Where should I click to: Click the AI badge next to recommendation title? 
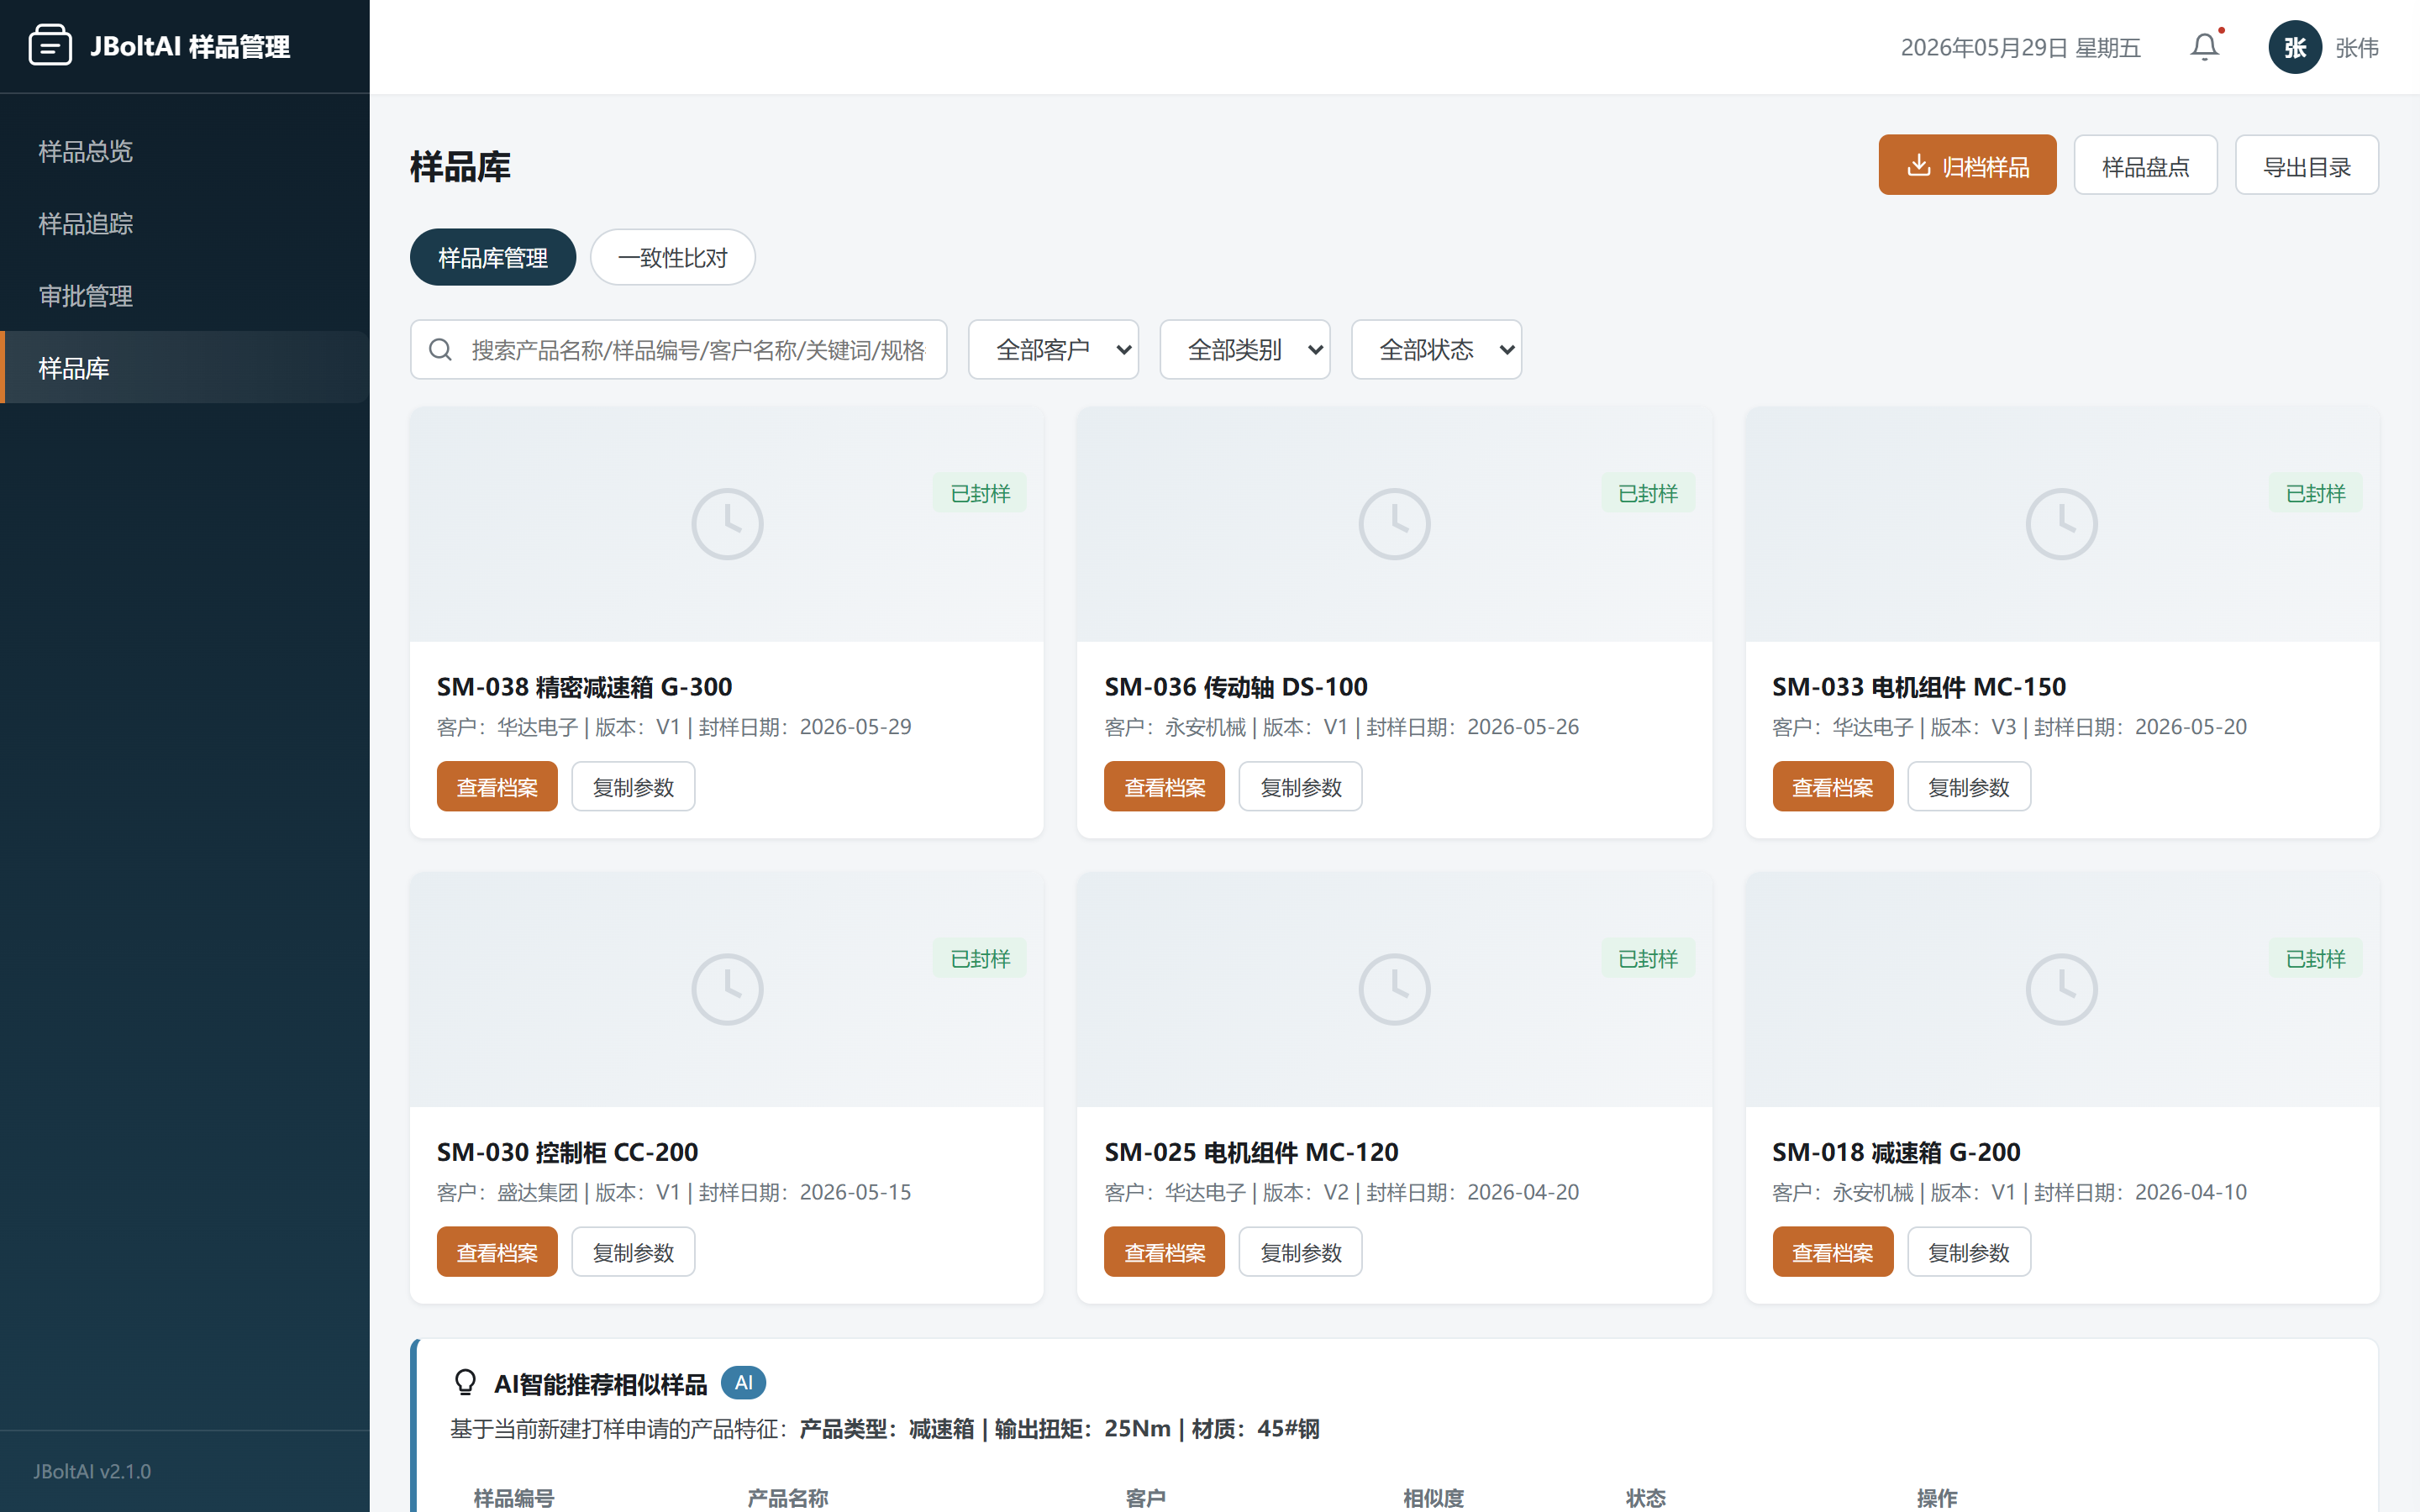coord(743,1383)
